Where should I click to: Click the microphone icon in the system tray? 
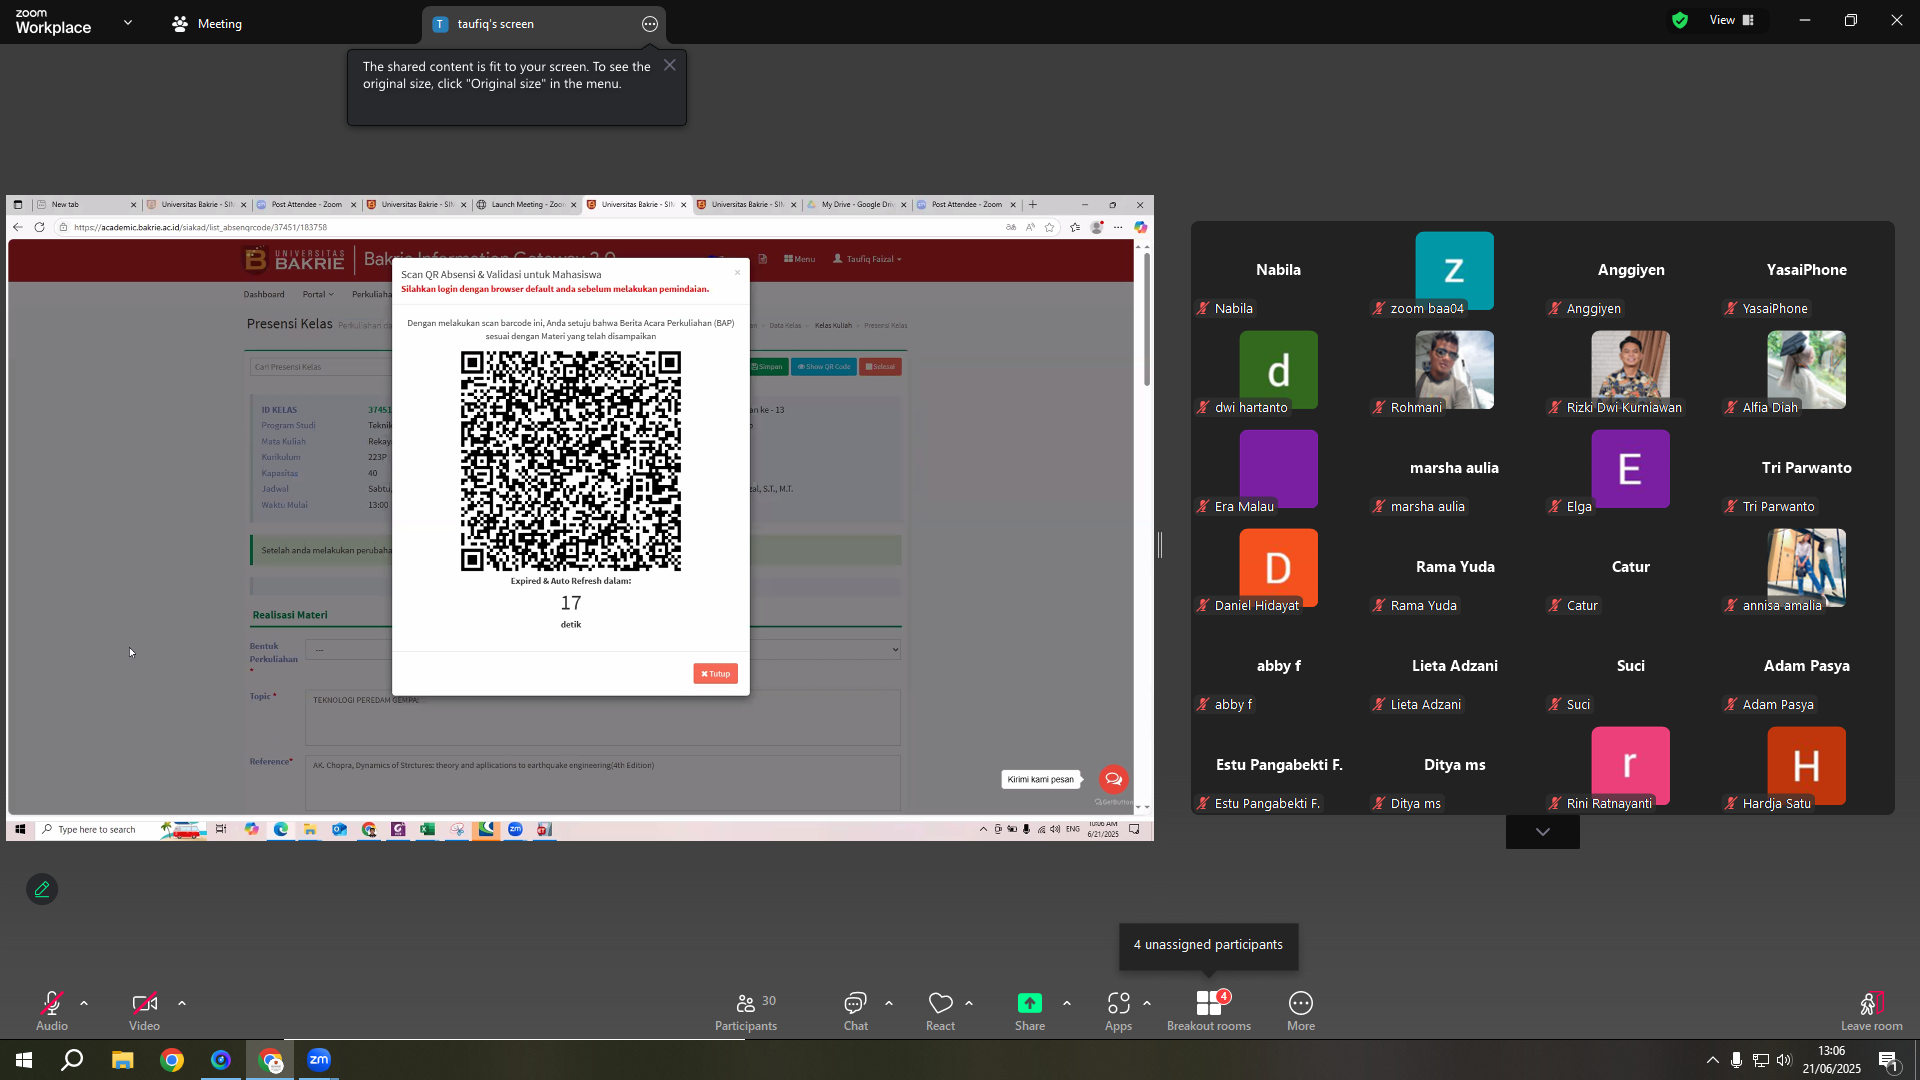[x=1736, y=1060]
